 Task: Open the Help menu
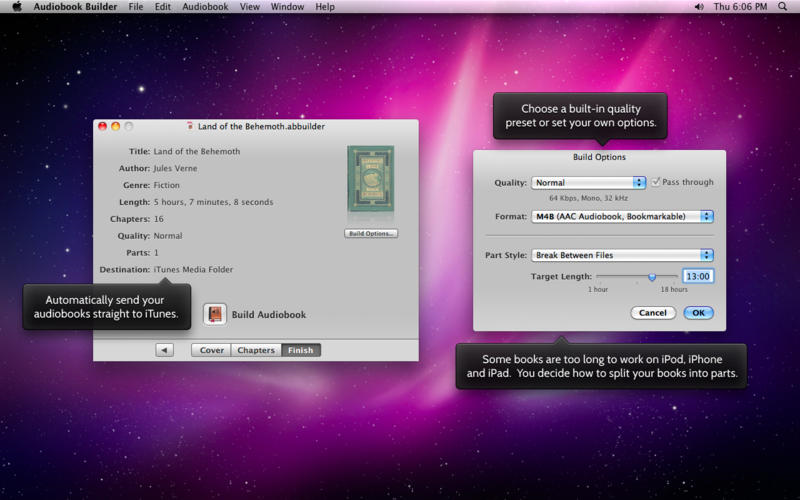click(325, 7)
